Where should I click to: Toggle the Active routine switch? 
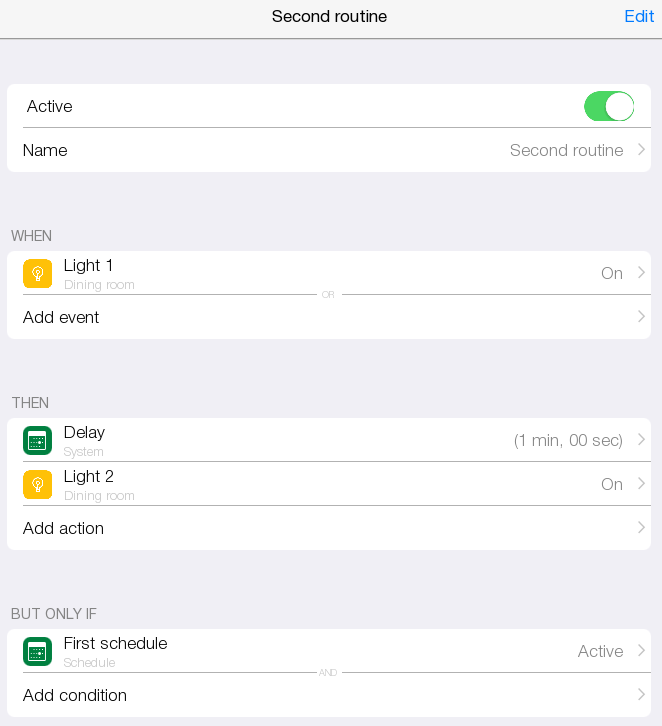tap(609, 106)
